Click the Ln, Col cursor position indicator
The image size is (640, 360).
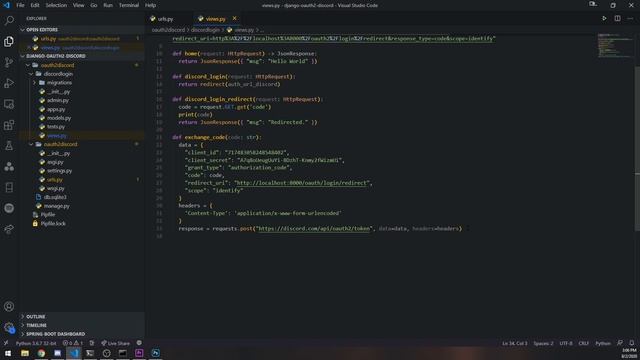514,343
